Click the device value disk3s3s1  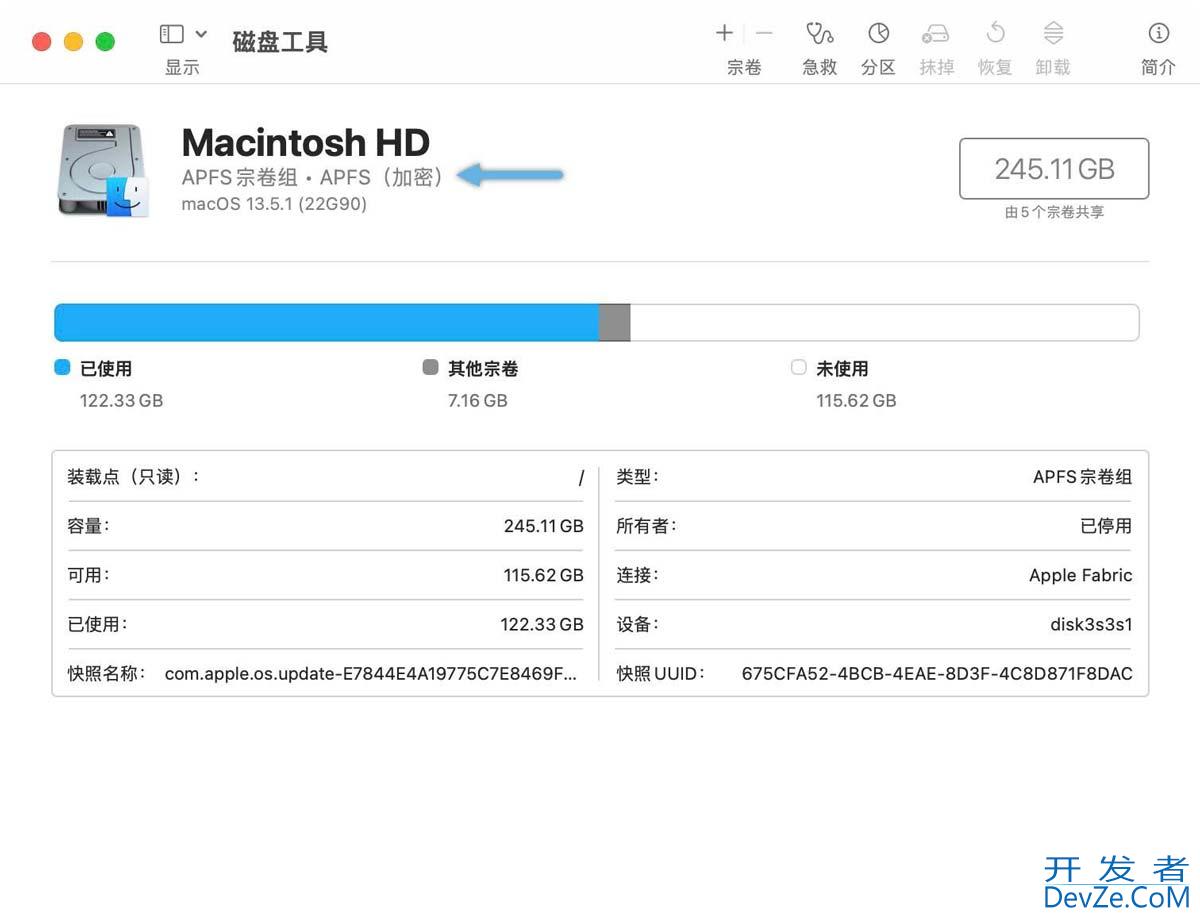click(x=1091, y=625)
